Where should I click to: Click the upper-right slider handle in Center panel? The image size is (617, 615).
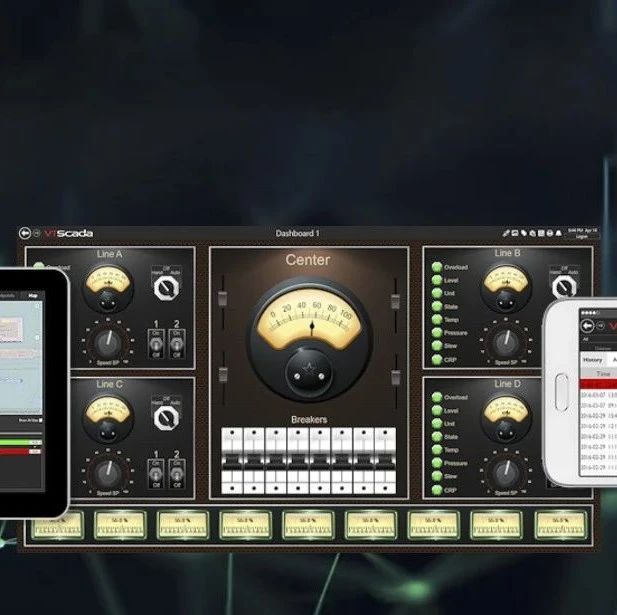pyautogui.click(x=395, y=301)
